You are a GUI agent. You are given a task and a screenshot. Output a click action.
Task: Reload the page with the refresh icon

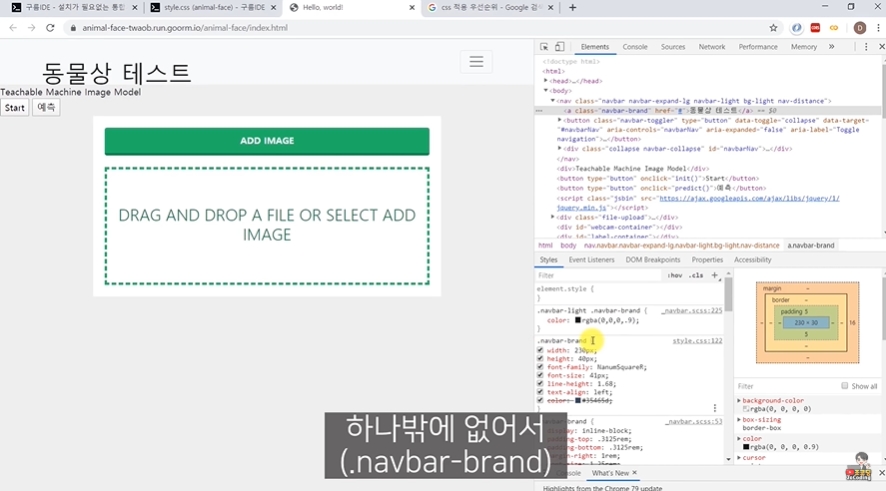(x=50, y=28)
